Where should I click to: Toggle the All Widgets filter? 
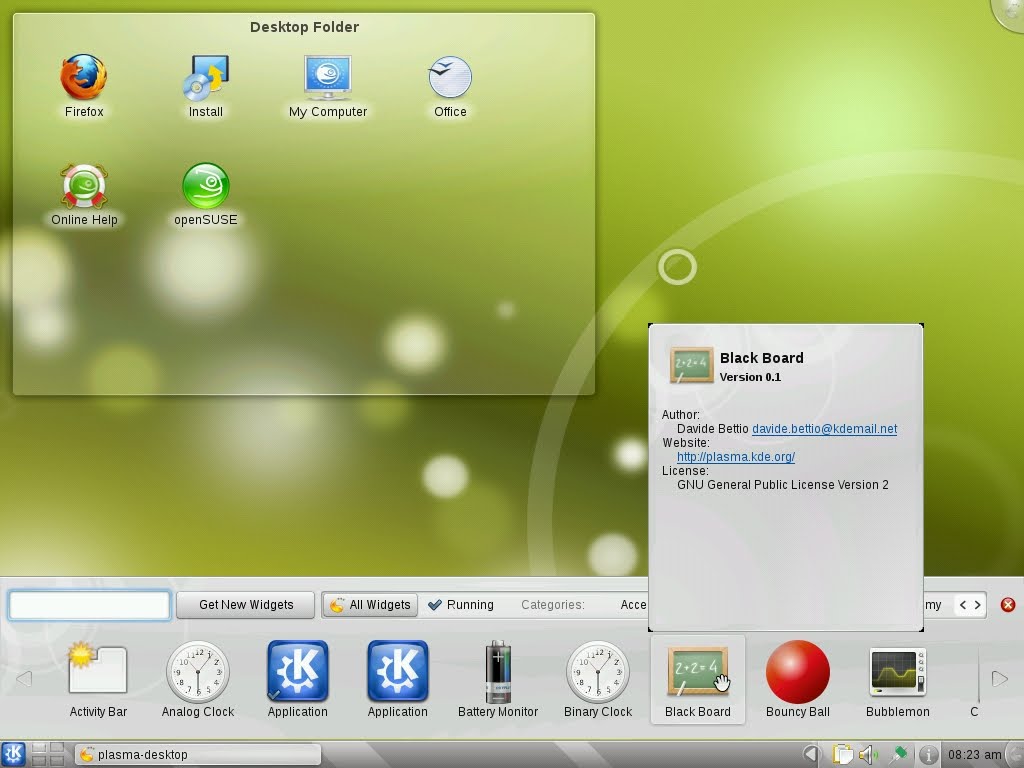[370, 605]
